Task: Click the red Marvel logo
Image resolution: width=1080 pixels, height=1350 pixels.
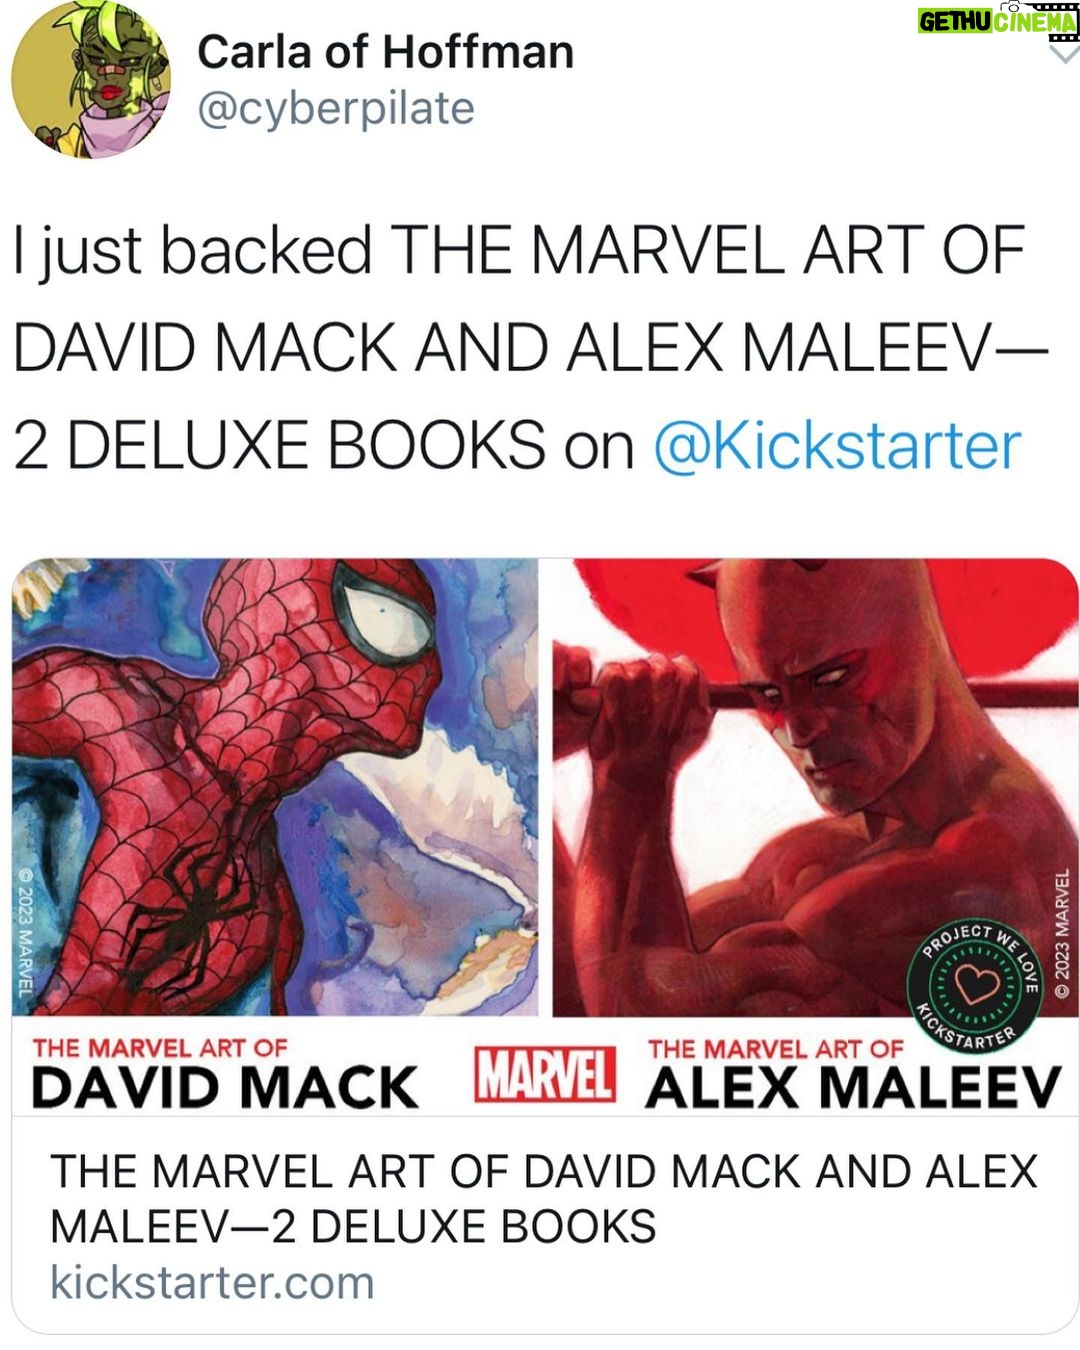Action: pyautogui.click(x=545, y=1075)
